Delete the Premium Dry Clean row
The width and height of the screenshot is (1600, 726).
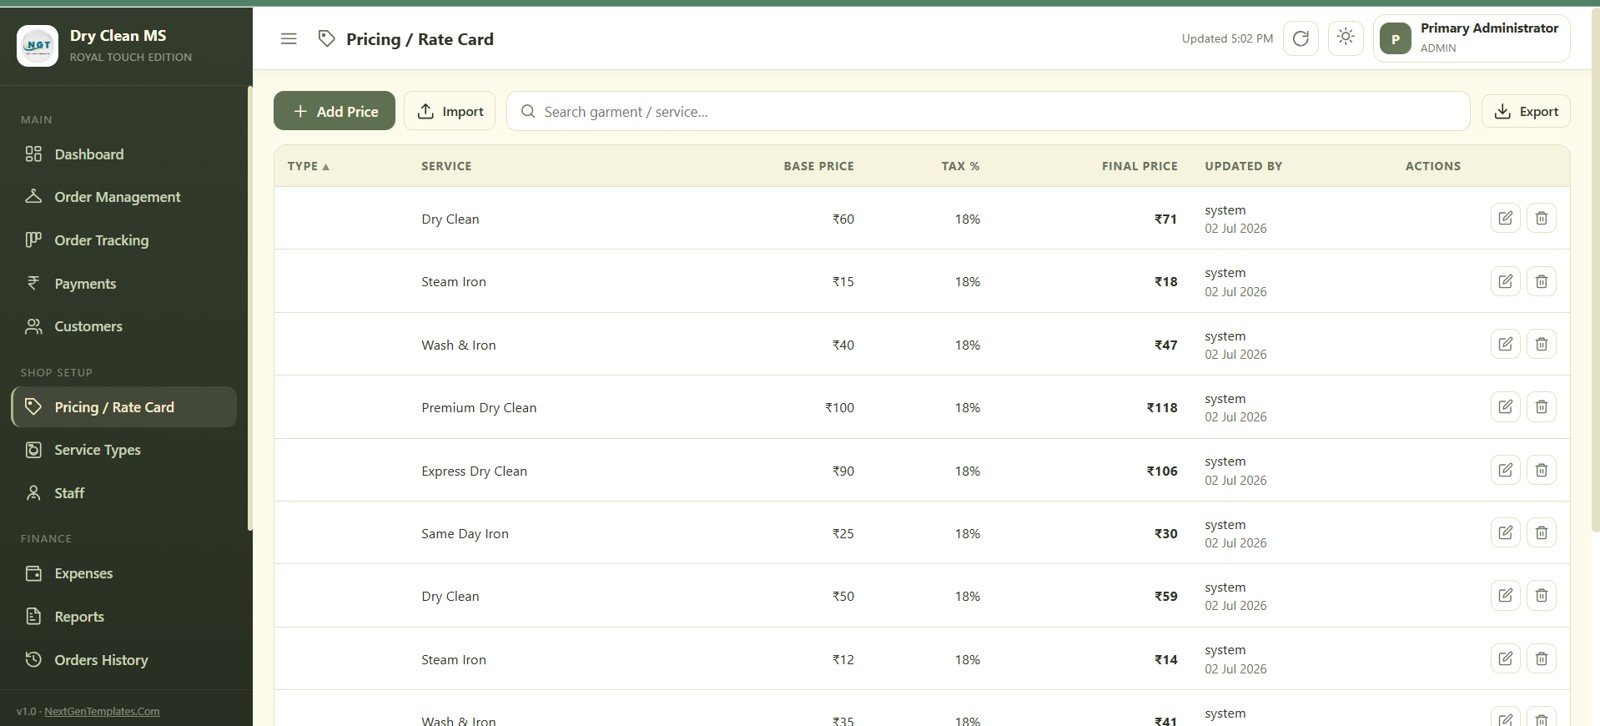1541,407
